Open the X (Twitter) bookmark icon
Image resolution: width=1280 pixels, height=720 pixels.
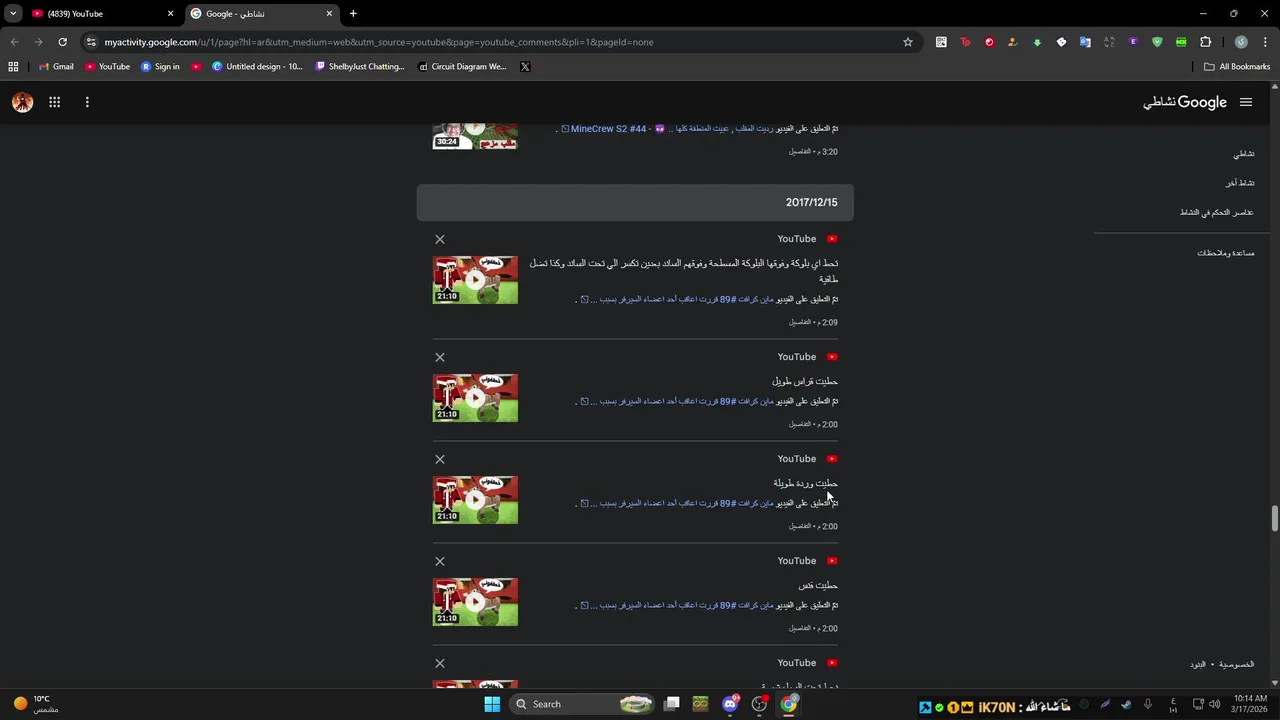point(525,67)
